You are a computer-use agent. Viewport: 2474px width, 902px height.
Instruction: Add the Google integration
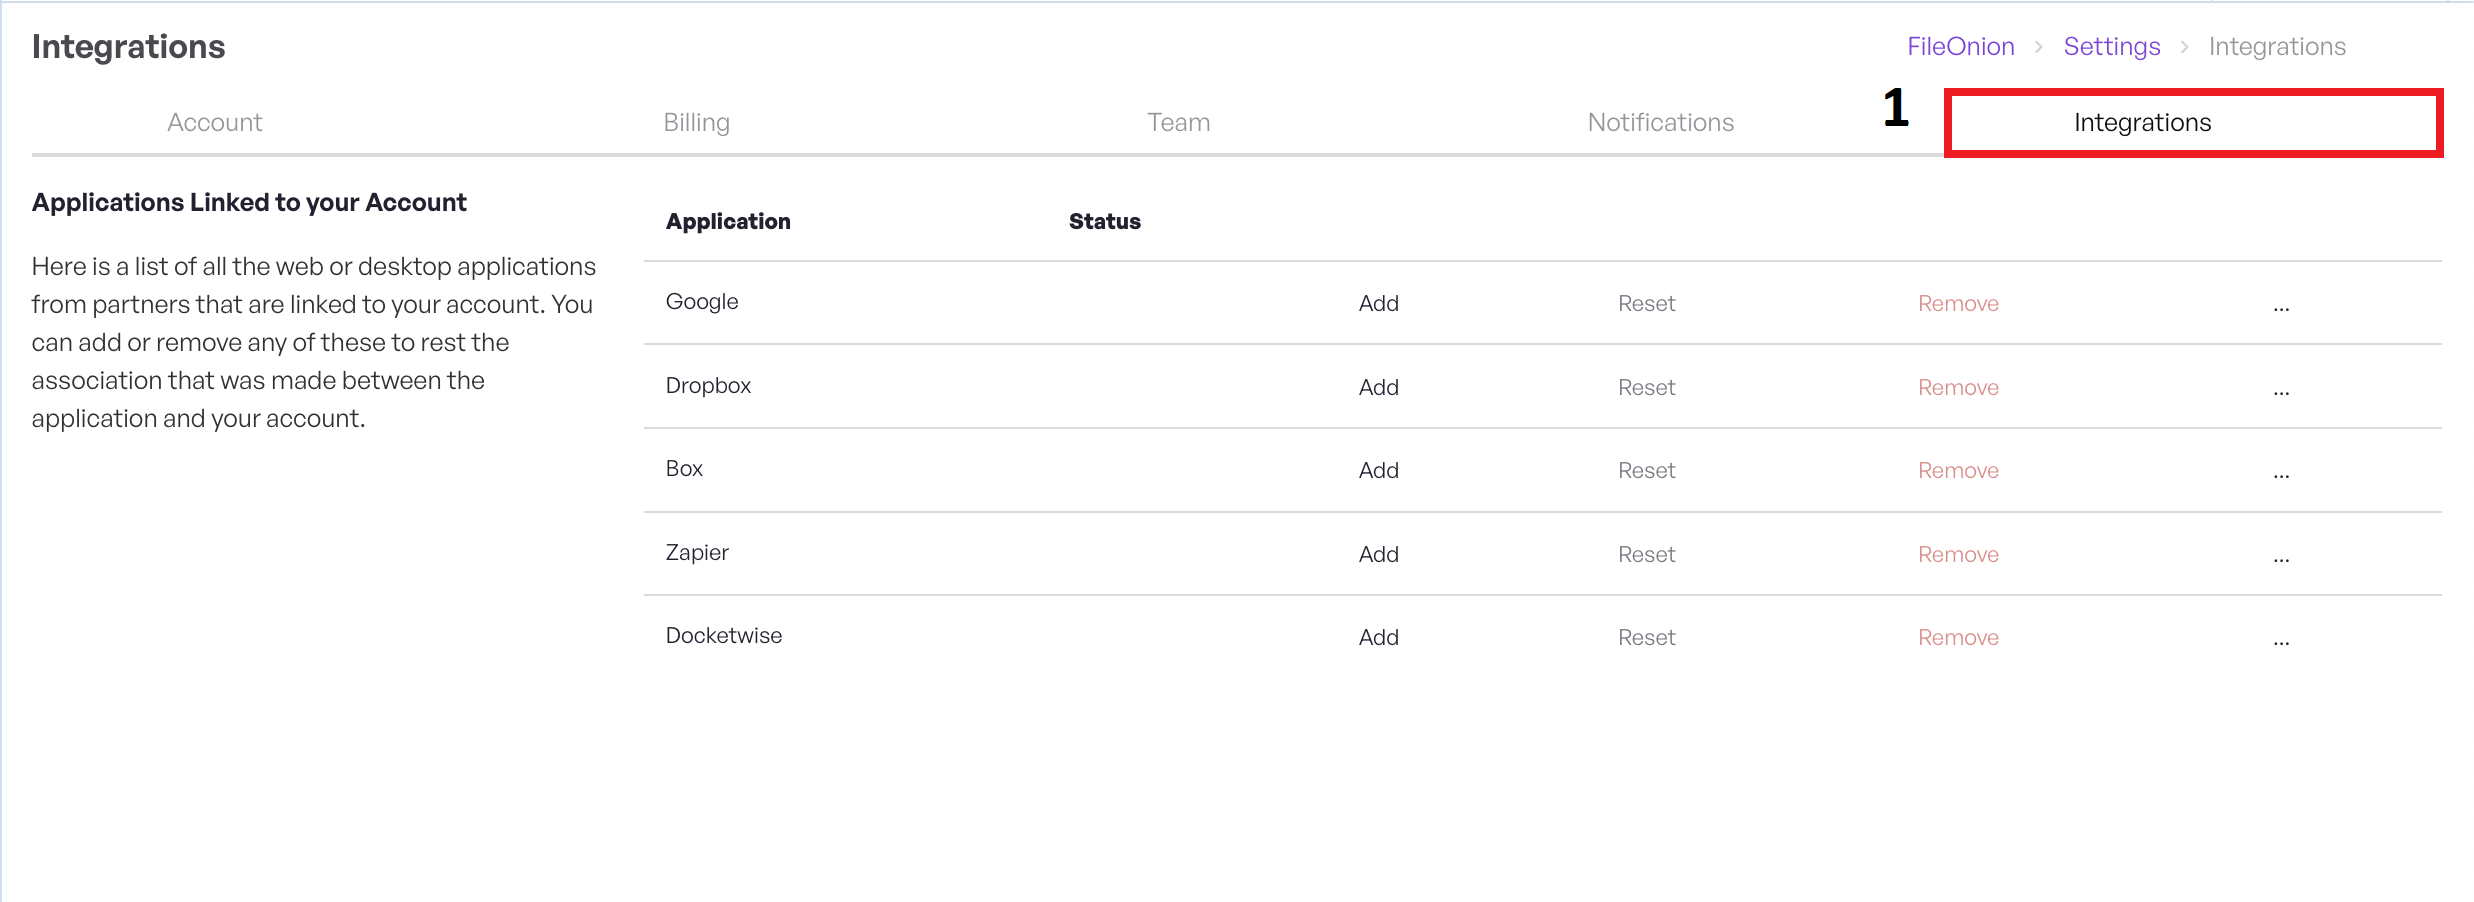click(x=1378, y=304)
